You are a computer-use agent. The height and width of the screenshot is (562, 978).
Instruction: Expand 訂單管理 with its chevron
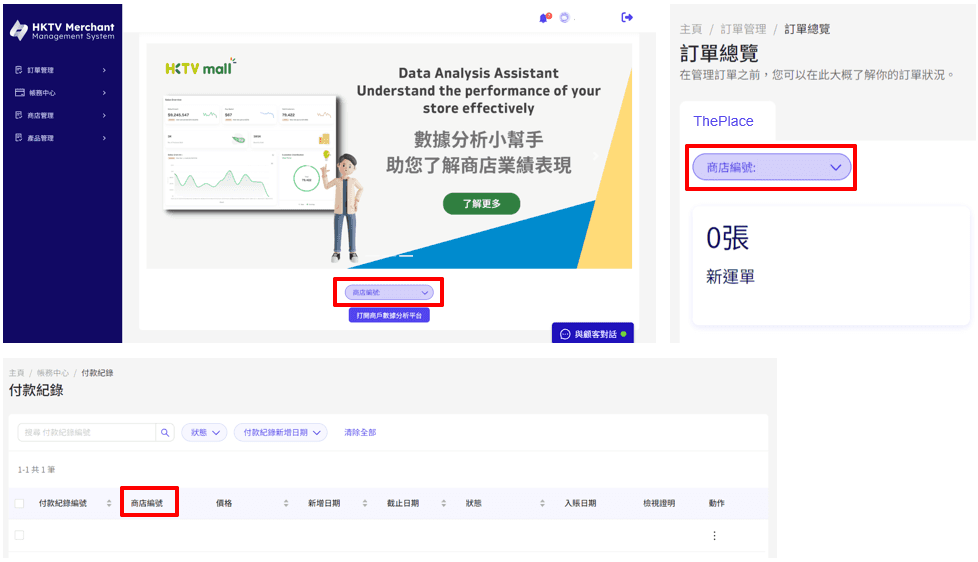(104, 70)
